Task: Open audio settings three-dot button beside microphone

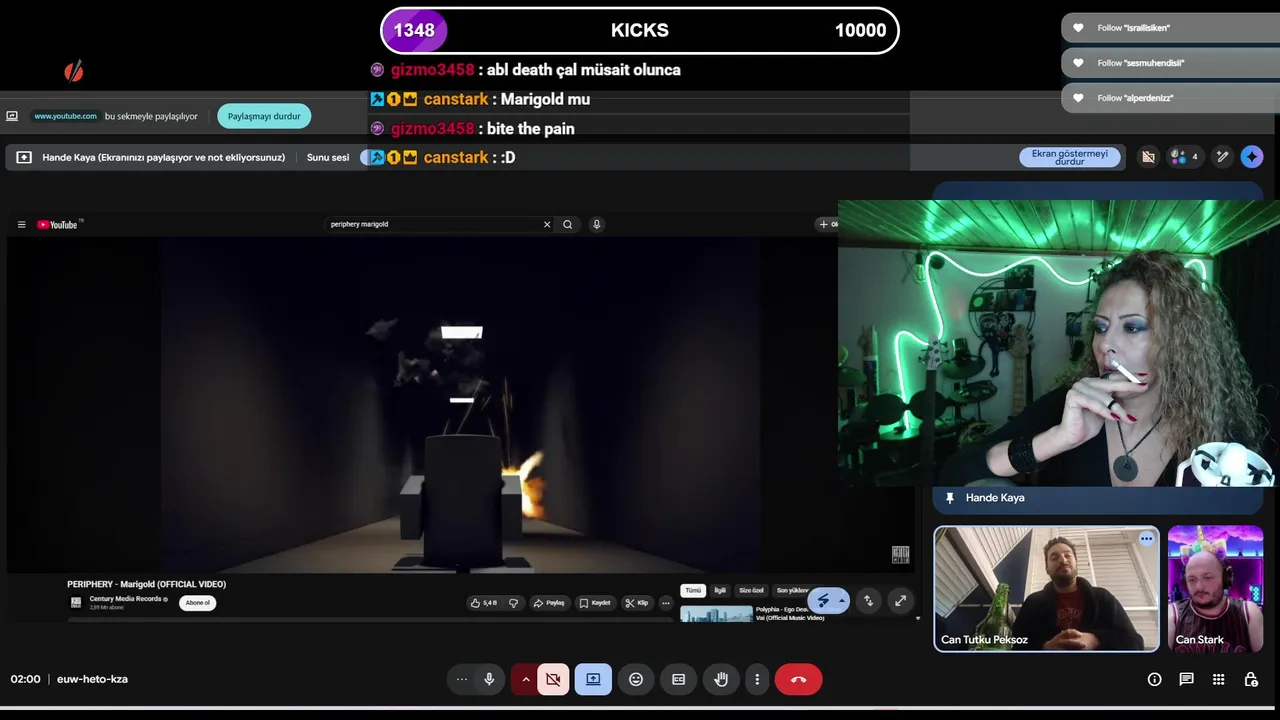Action: (x=462, y=679)
